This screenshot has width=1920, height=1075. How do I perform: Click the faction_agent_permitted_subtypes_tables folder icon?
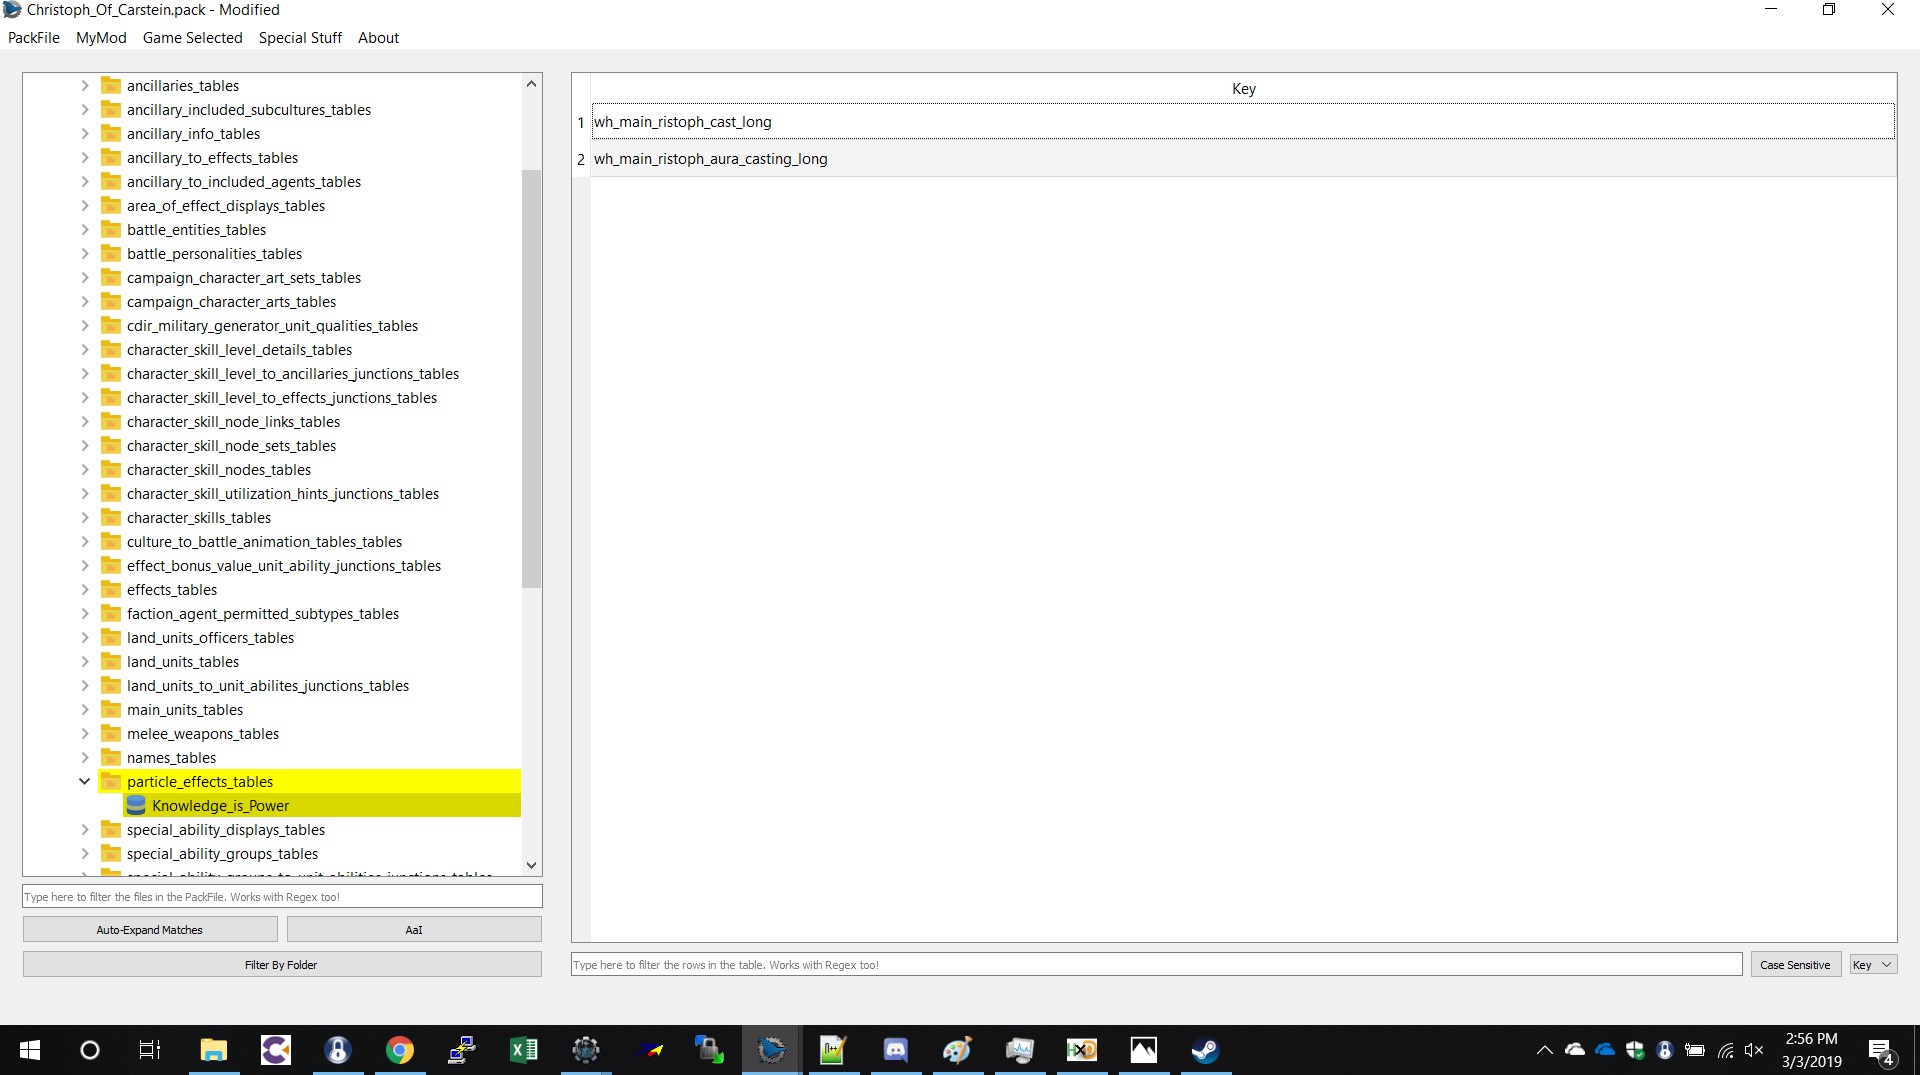[x=111, y=614]
